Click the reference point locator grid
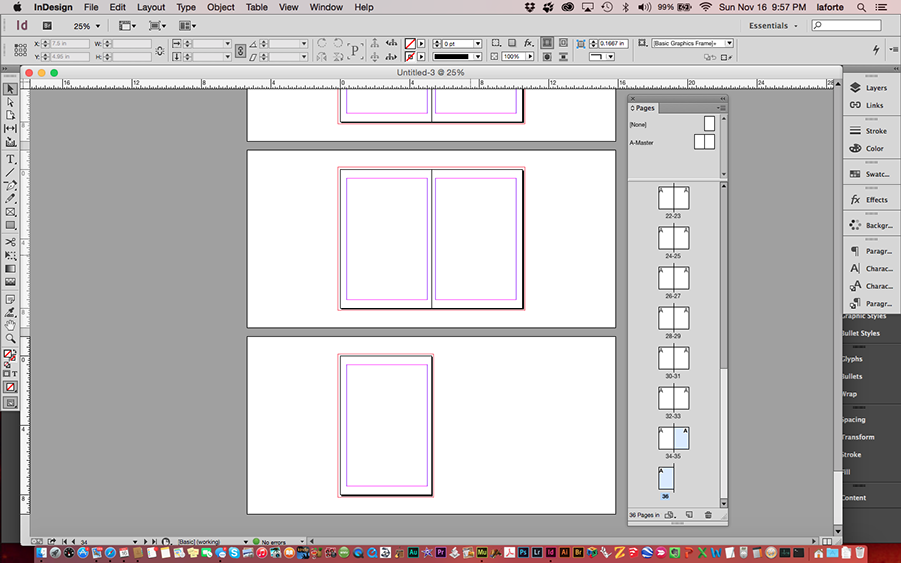This screenshot has width=901, height=563. click(20, 50)
